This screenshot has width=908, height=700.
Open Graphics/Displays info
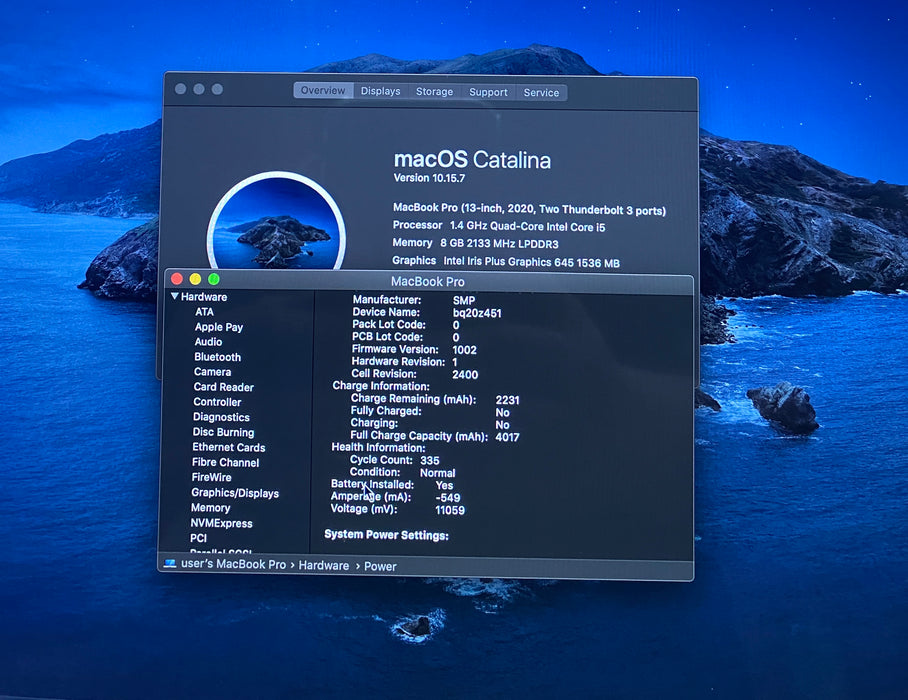click(235, 493)
